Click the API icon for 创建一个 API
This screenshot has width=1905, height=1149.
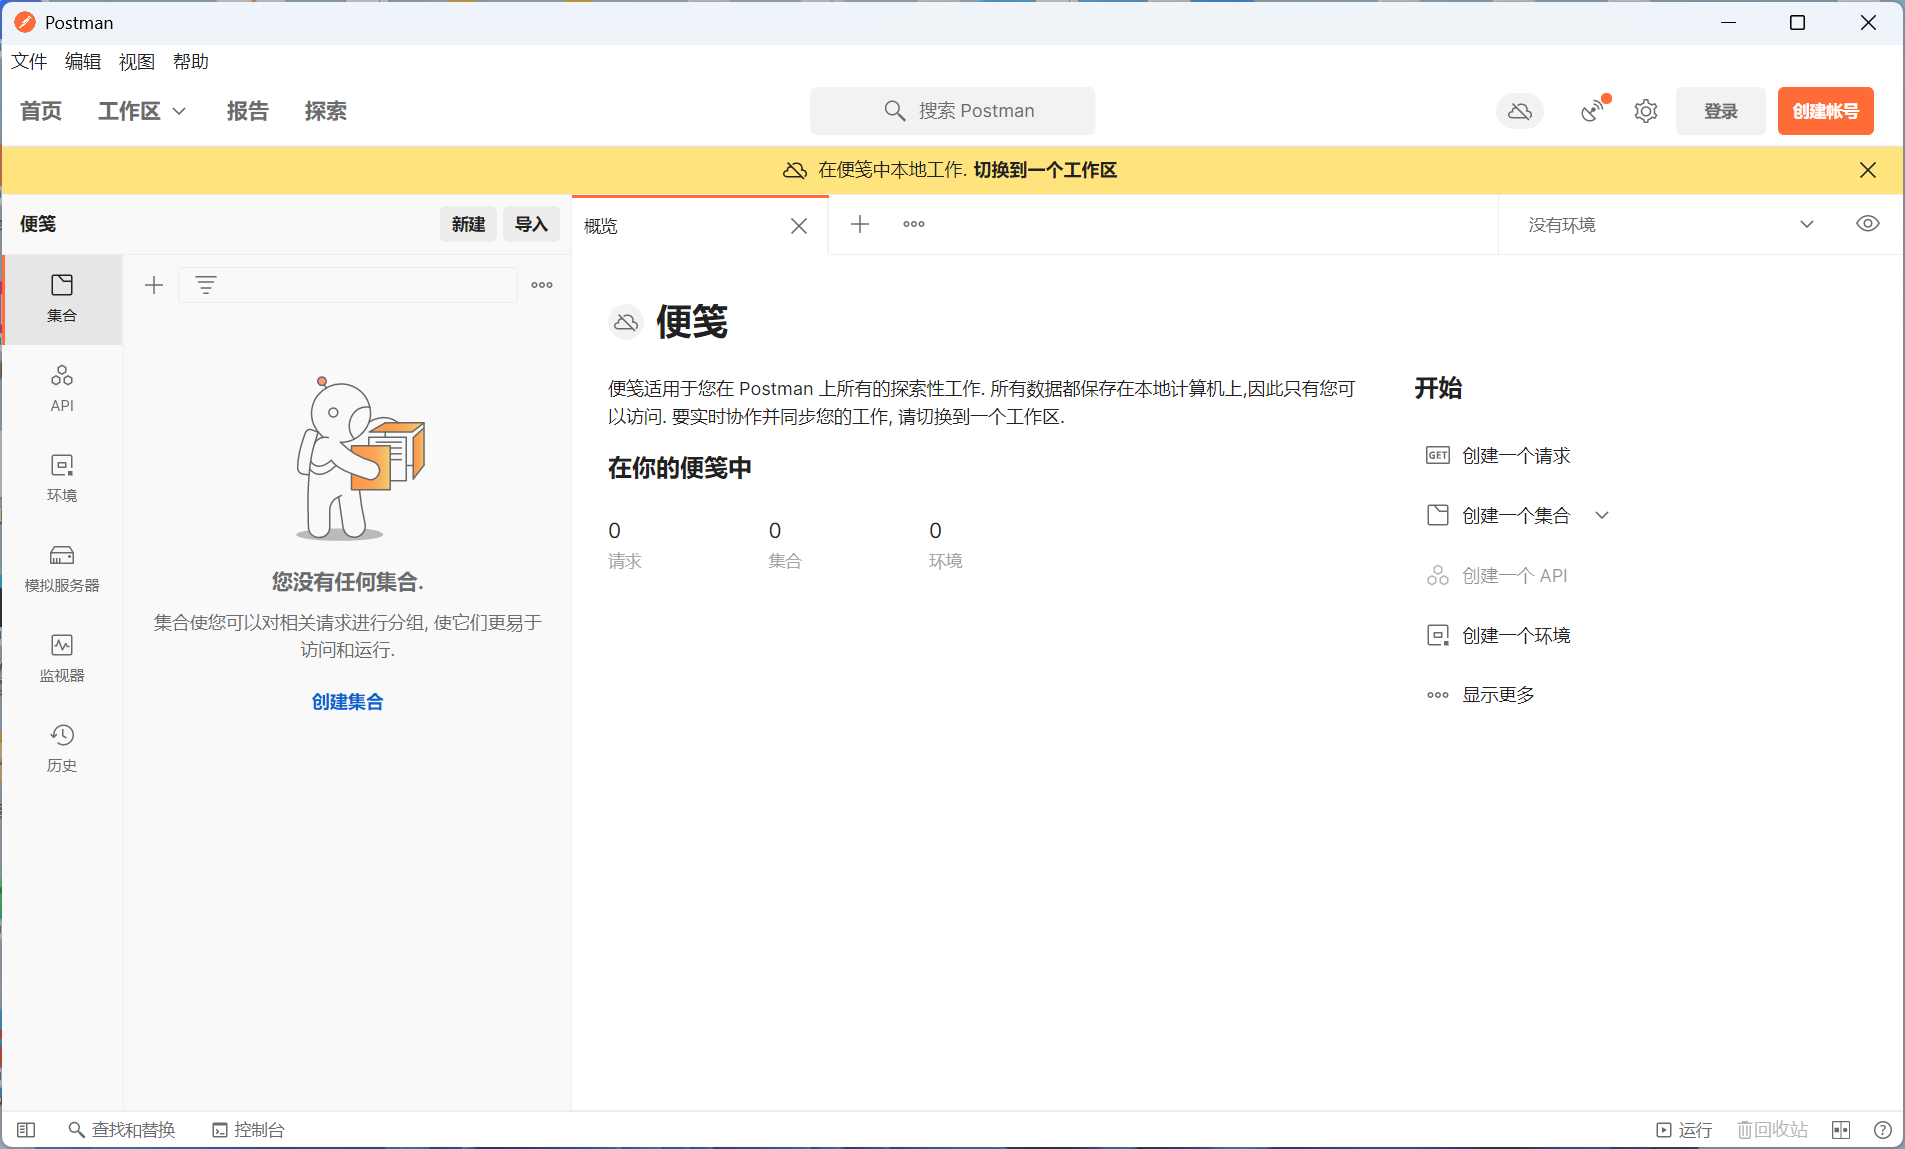1438,576
